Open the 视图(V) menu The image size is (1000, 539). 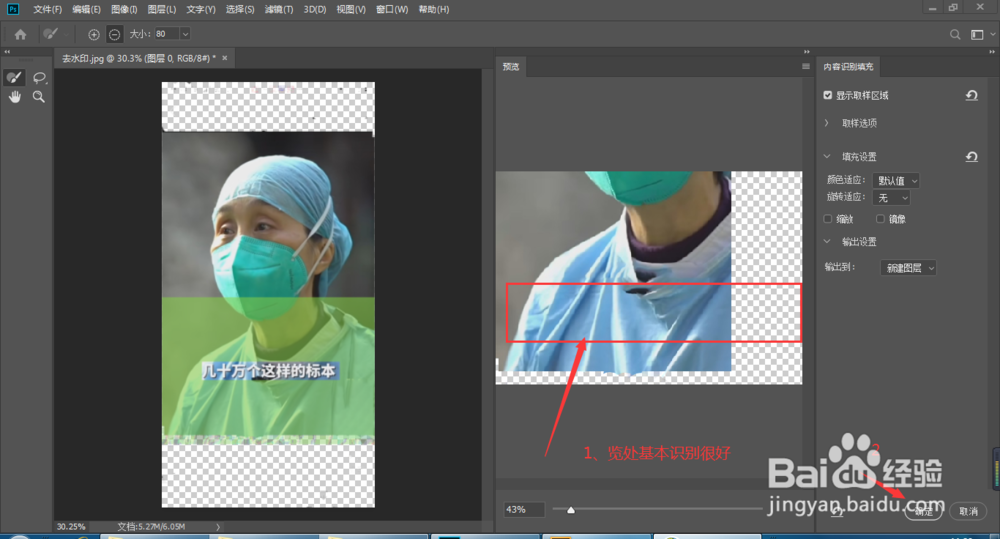pos(351,9)
